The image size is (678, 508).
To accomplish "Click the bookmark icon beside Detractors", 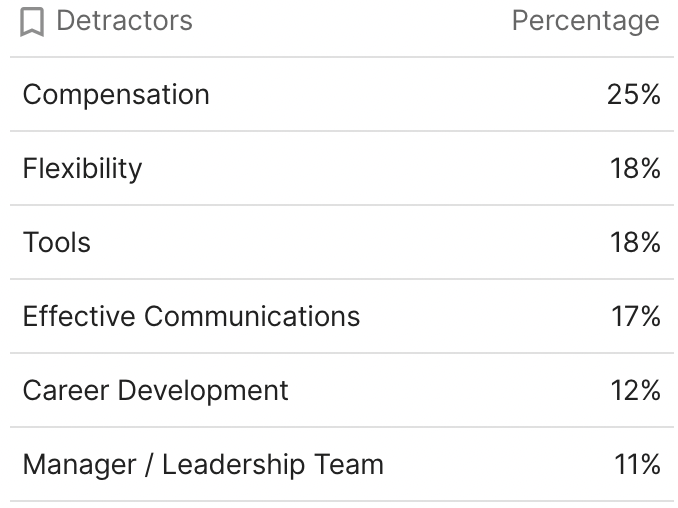I will click(x=32, y=21).
